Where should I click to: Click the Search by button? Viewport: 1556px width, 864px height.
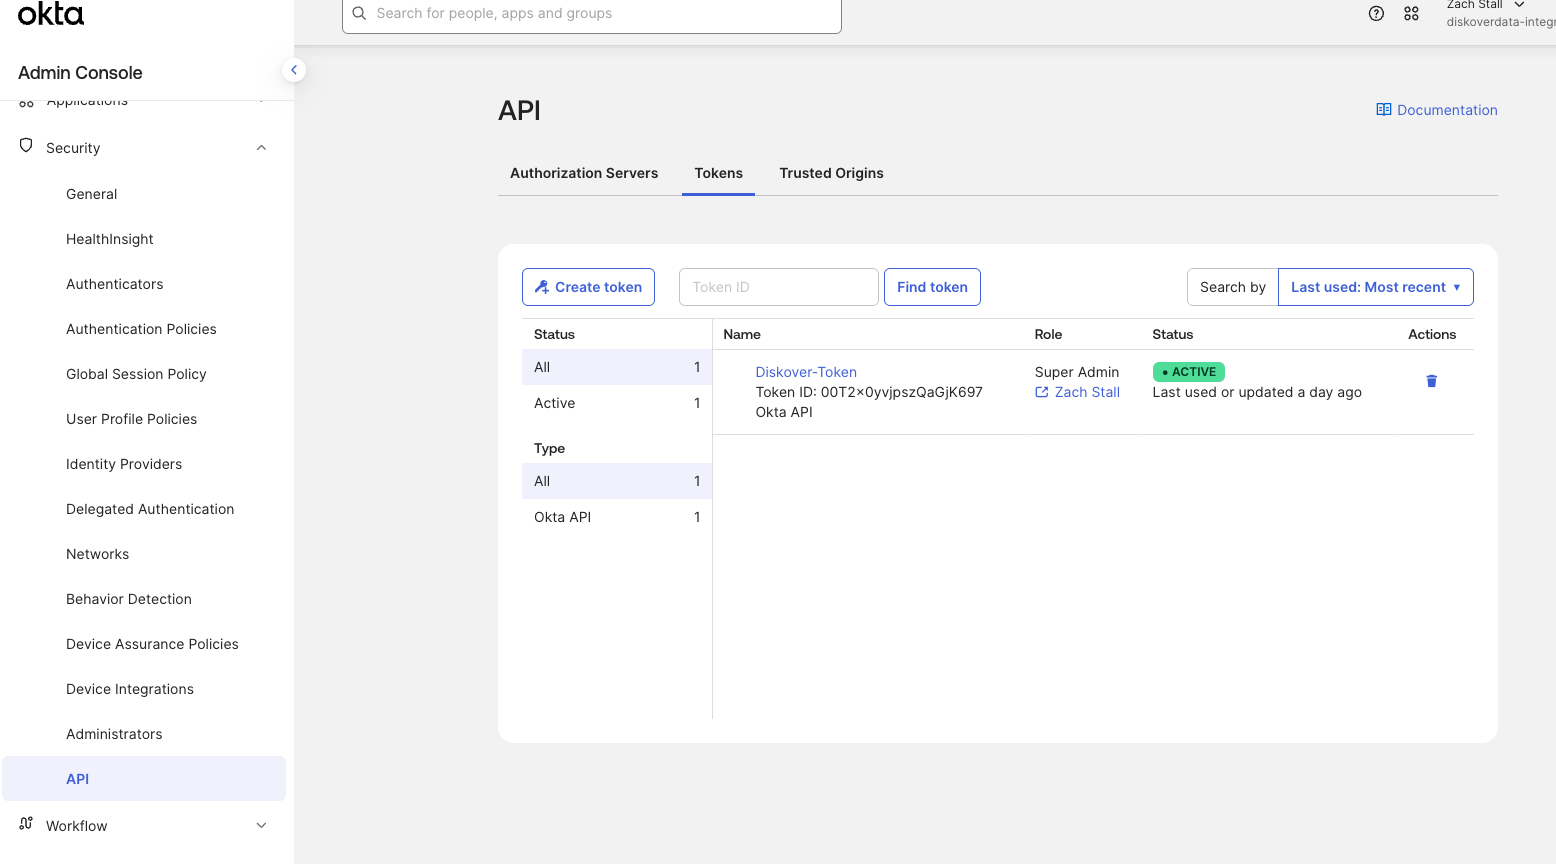[1233, 287]
